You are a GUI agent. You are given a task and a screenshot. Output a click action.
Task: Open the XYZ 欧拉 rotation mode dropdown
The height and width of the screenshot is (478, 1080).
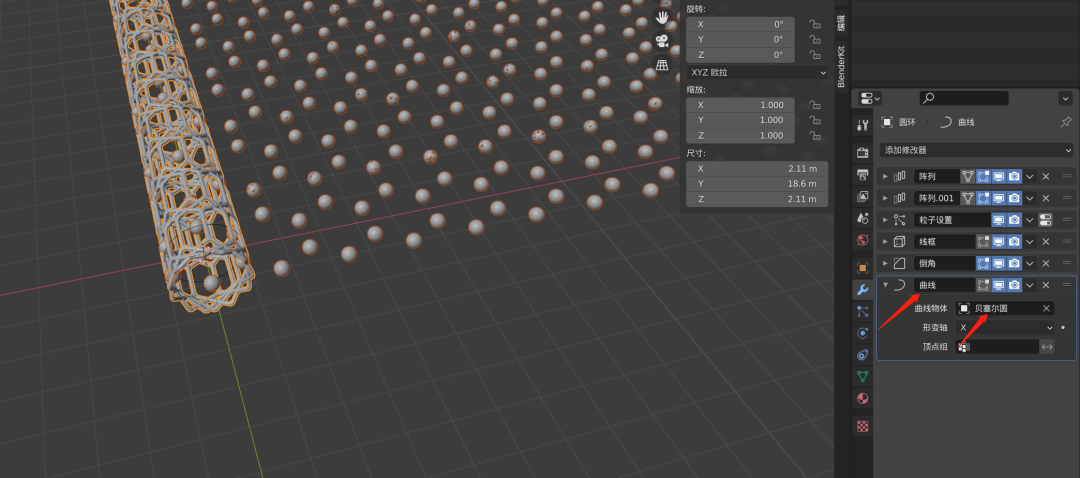[757, 72]
